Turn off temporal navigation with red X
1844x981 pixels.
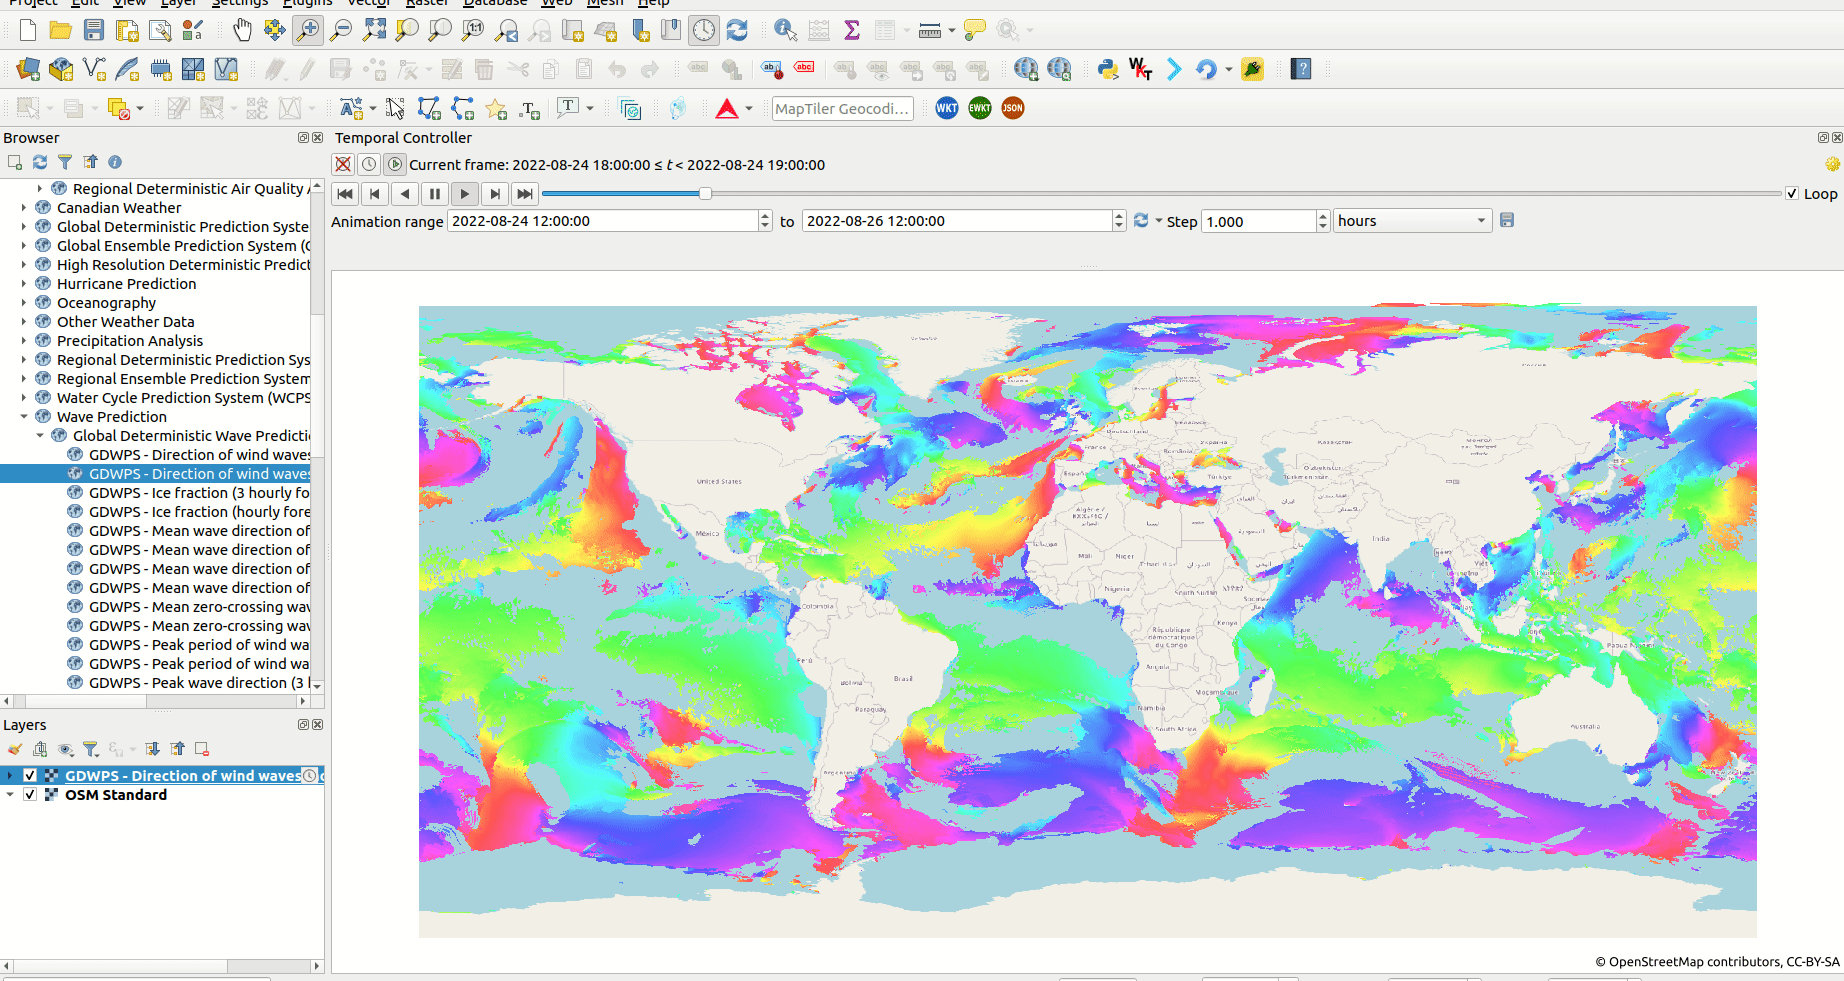(343, 165)
